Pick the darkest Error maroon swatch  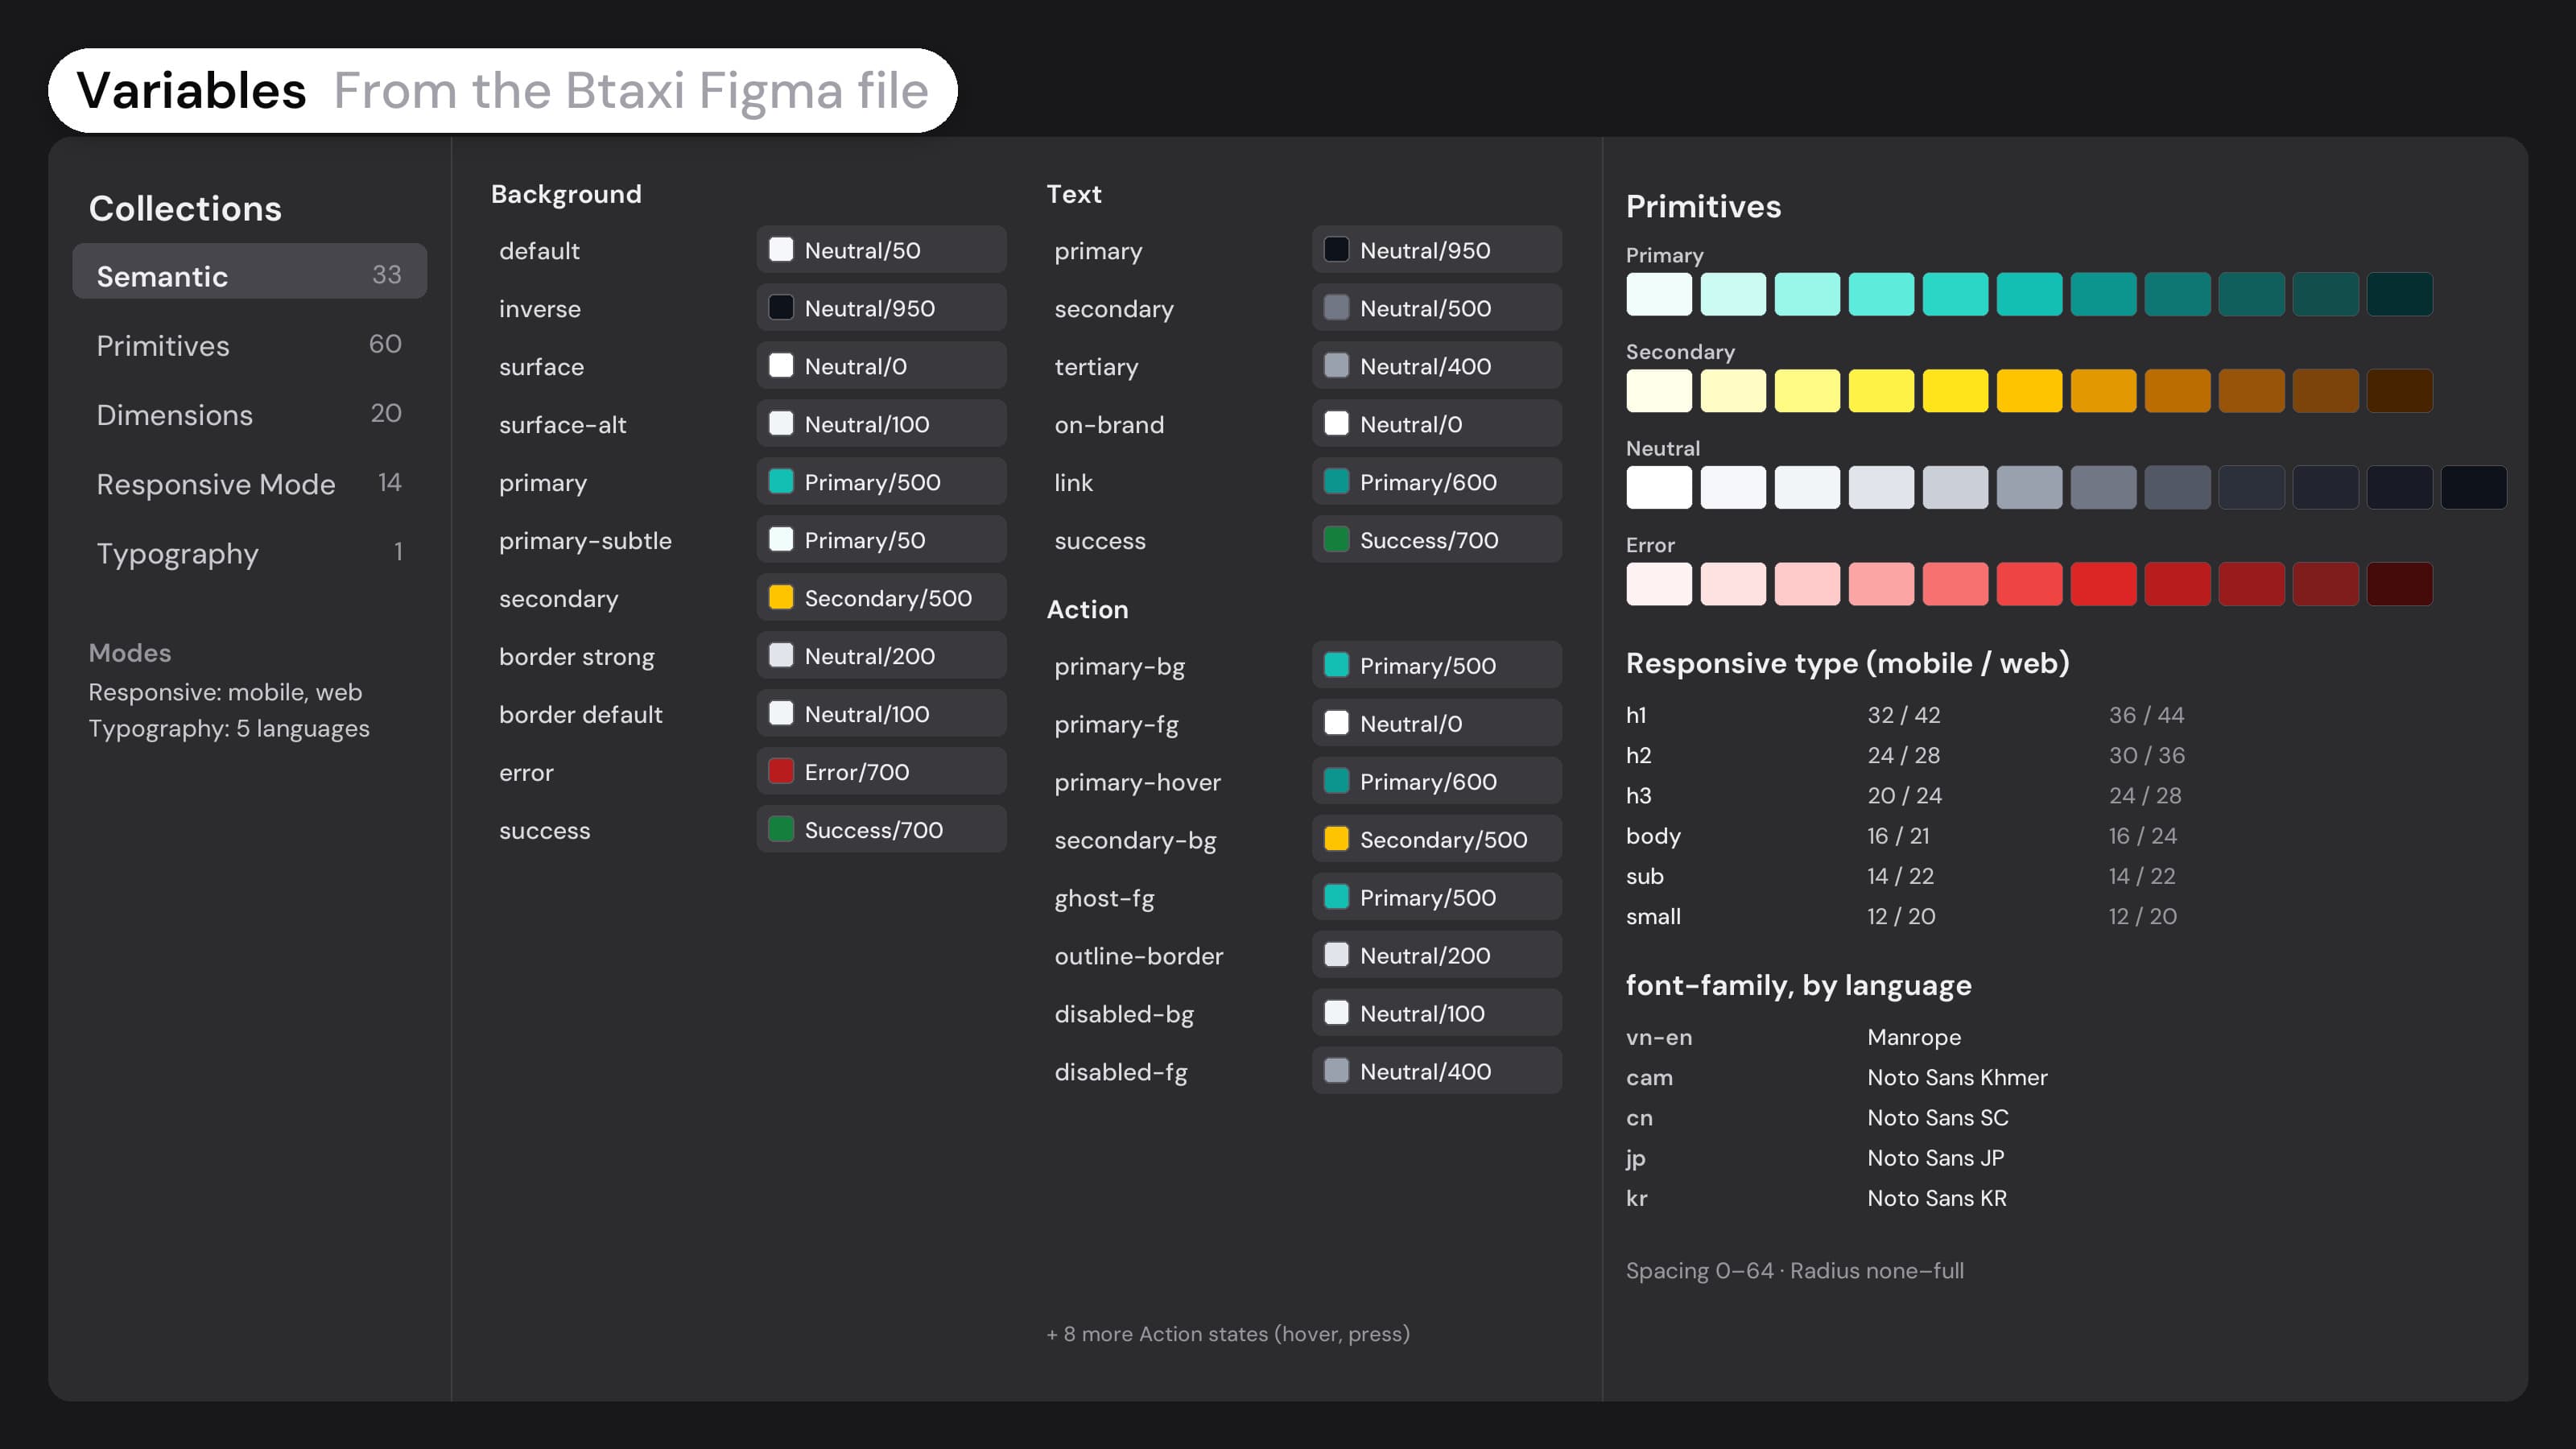pyautogui.click(x=2399, y=584)
